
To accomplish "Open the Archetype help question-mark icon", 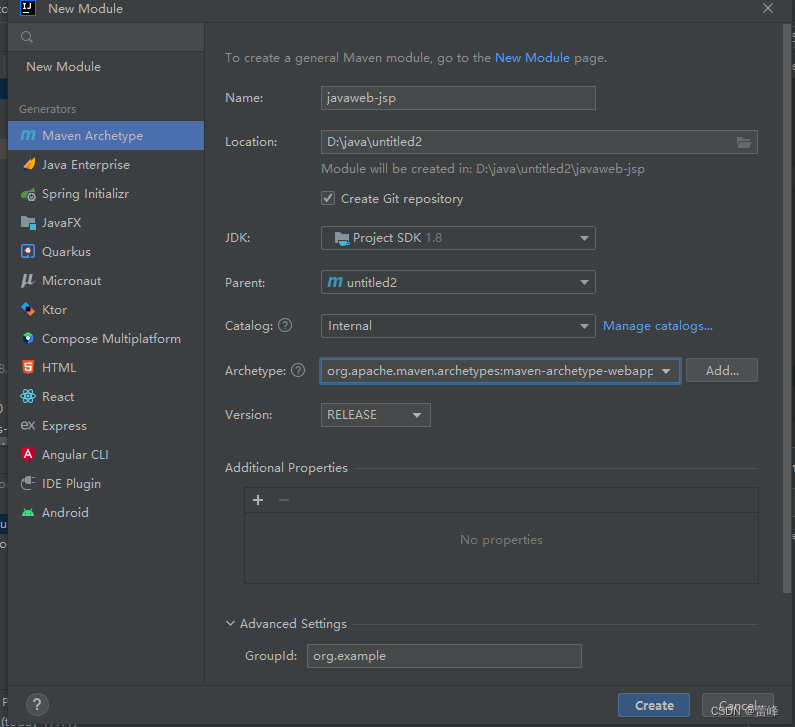I will pyautogui.click(x=299, y=371).
